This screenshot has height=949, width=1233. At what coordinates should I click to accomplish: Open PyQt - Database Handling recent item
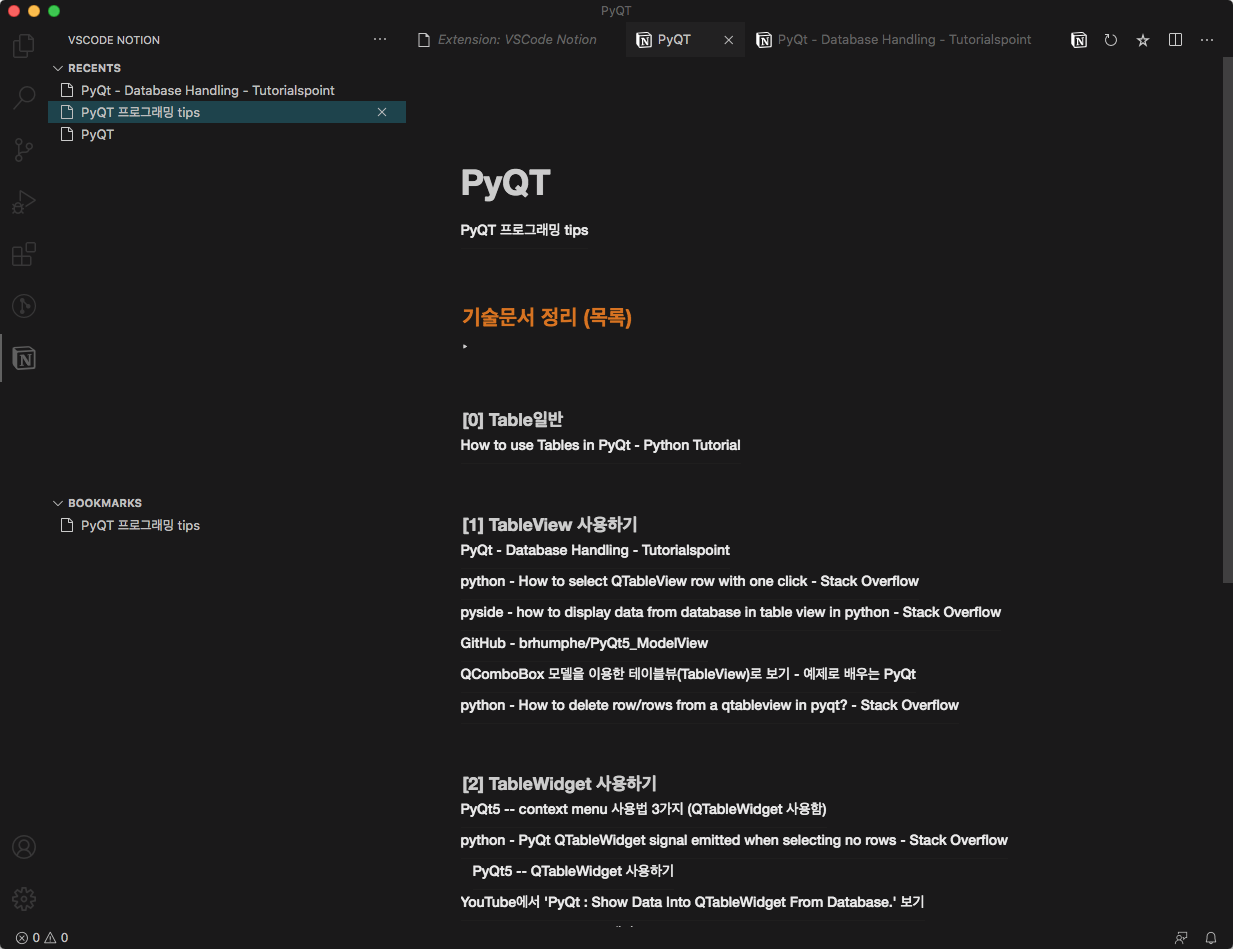[227, 90]
